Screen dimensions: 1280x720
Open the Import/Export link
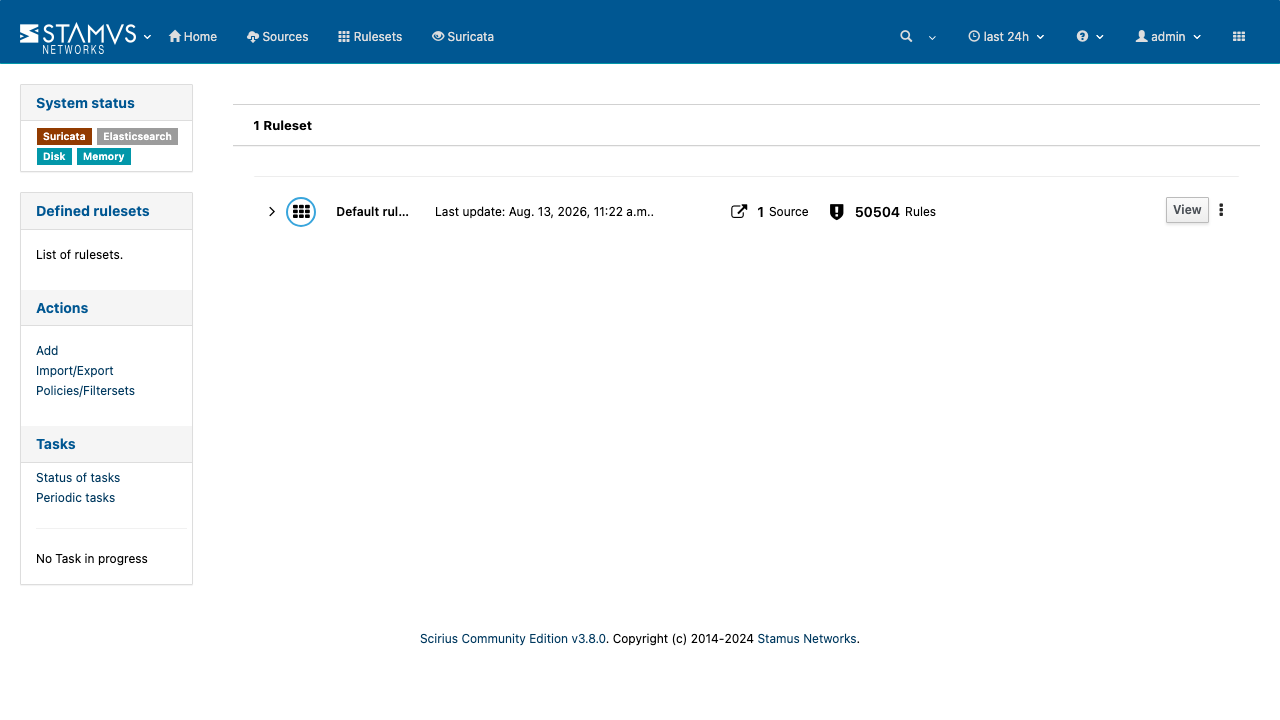(75, 371)
